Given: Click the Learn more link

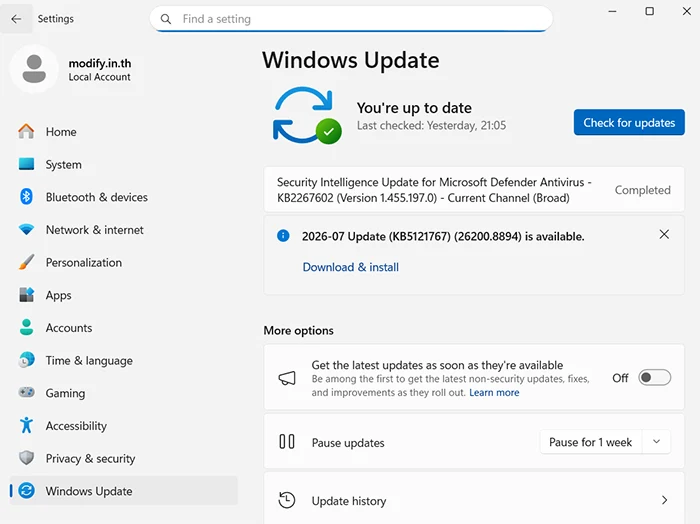Looking at the screenshot, I should pos(494,392).
